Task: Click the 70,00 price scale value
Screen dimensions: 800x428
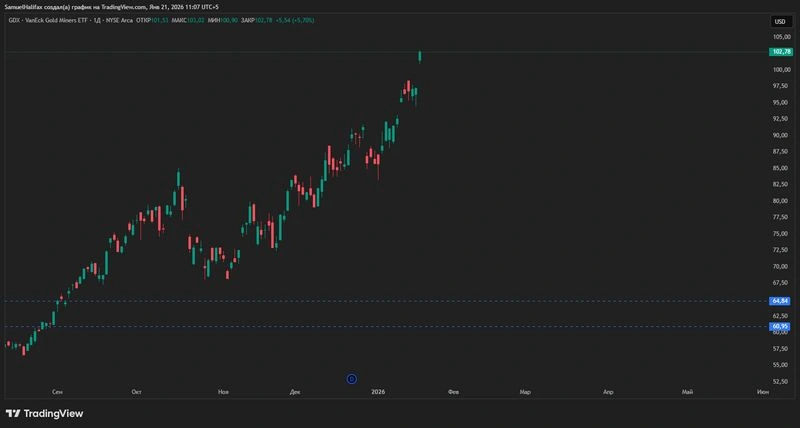Action: tap(782, 266)
